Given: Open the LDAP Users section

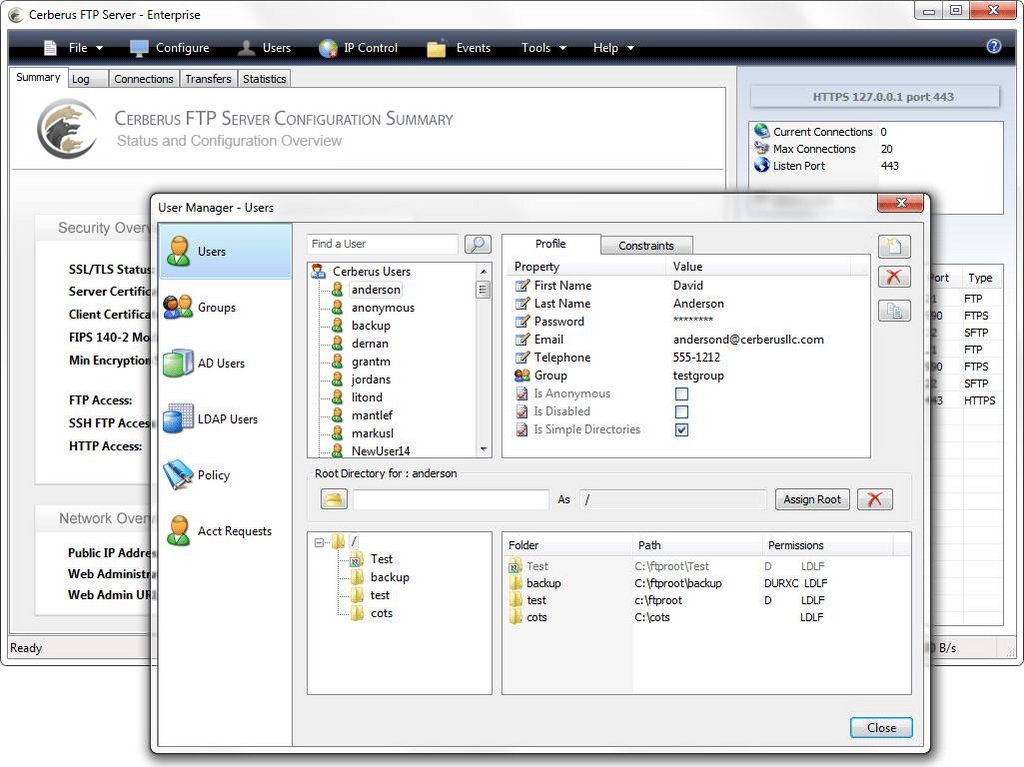Looking at the screenshot, I should 210,419.
